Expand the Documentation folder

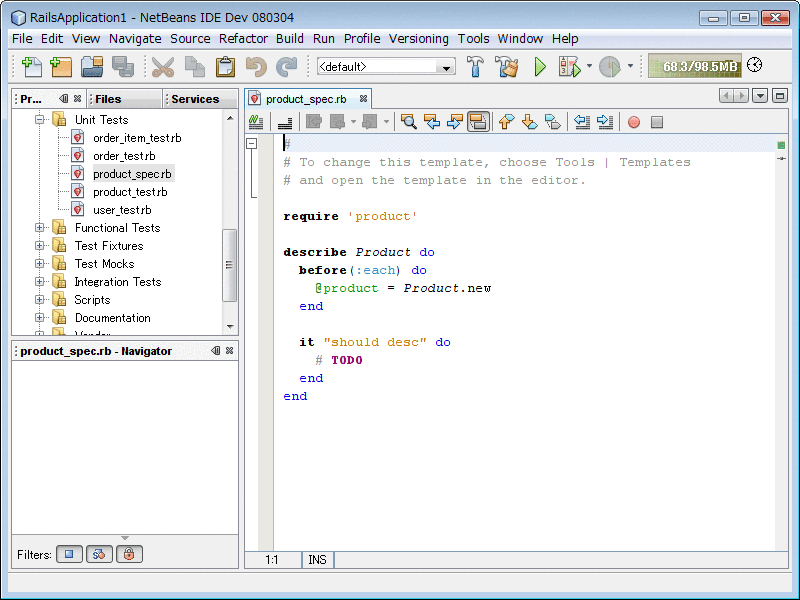pyautogui.click(x=39, y=317)
